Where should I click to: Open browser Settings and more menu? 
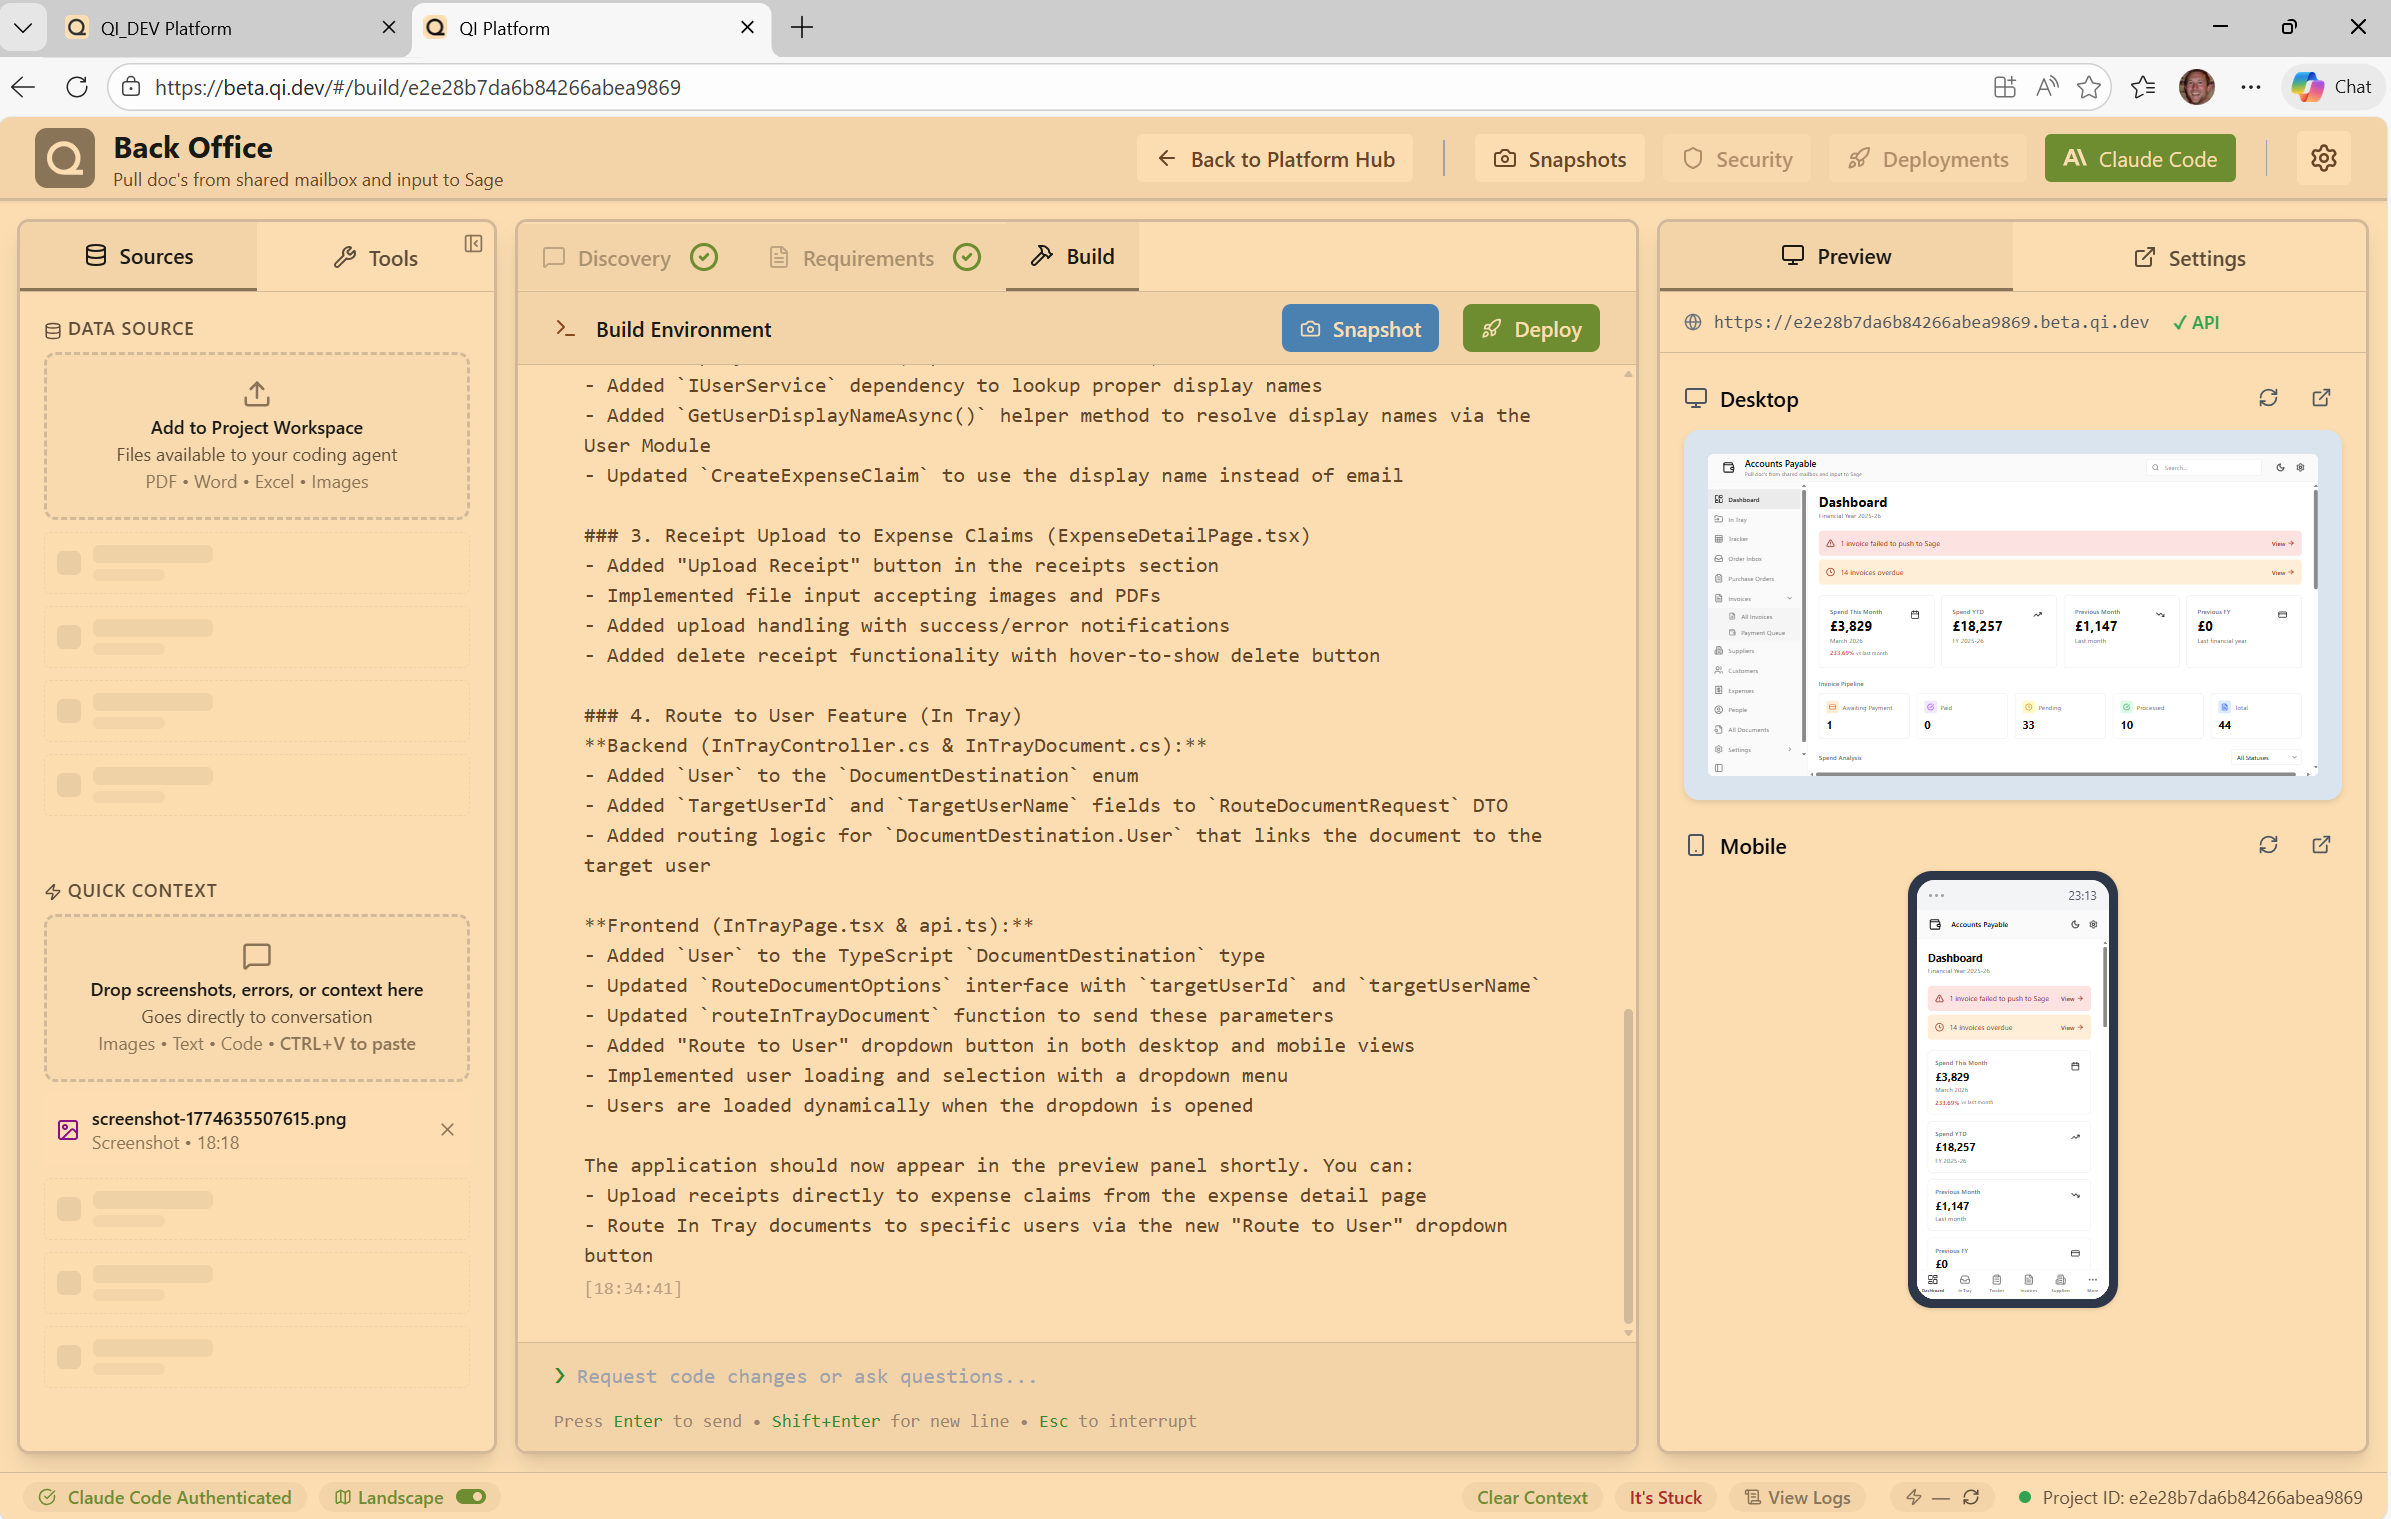(2250, 87)
